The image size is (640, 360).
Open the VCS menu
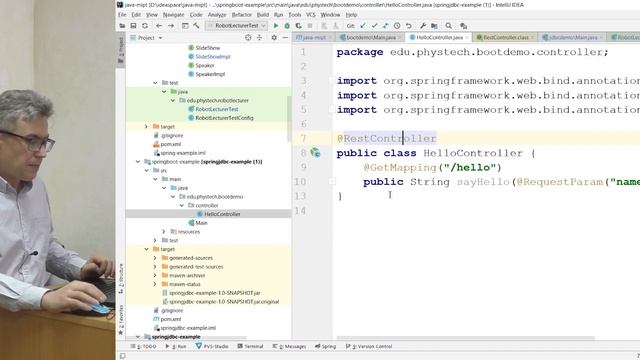pyautogui.click(x=311, y=15)
